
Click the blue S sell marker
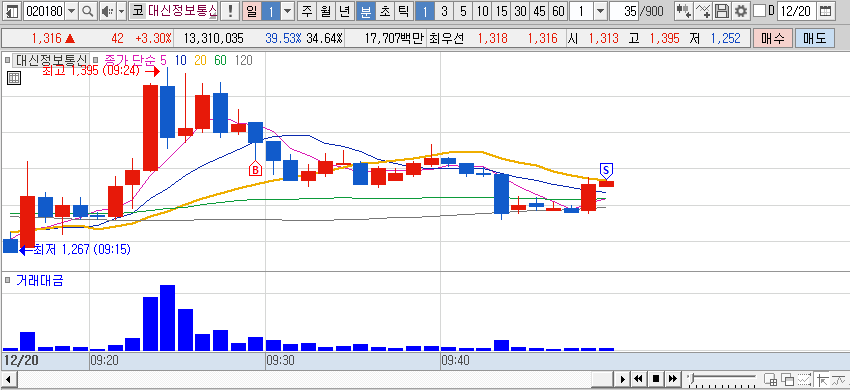(606, 171)
